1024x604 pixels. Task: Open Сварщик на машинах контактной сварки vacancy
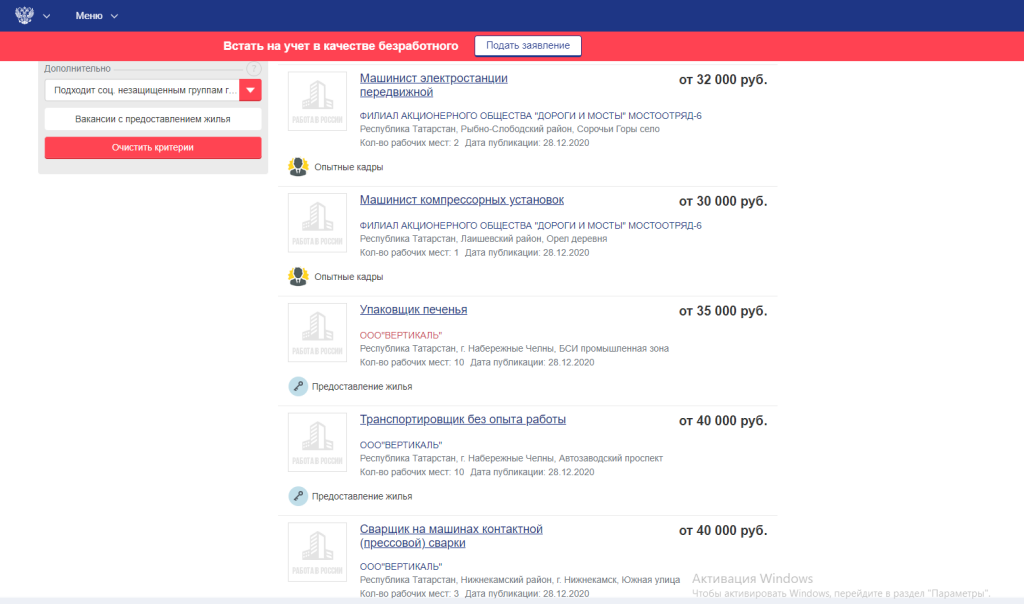coord(450,536)
